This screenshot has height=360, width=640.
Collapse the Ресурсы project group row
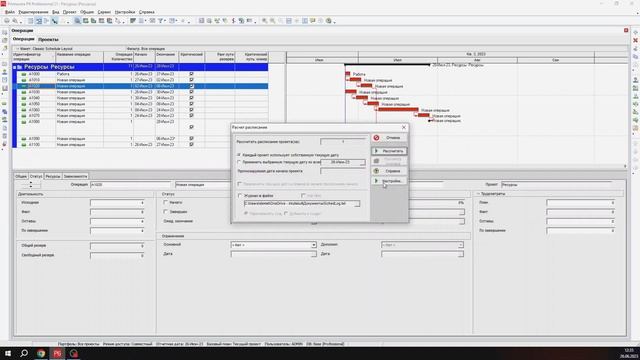click(x=15, y=67)
